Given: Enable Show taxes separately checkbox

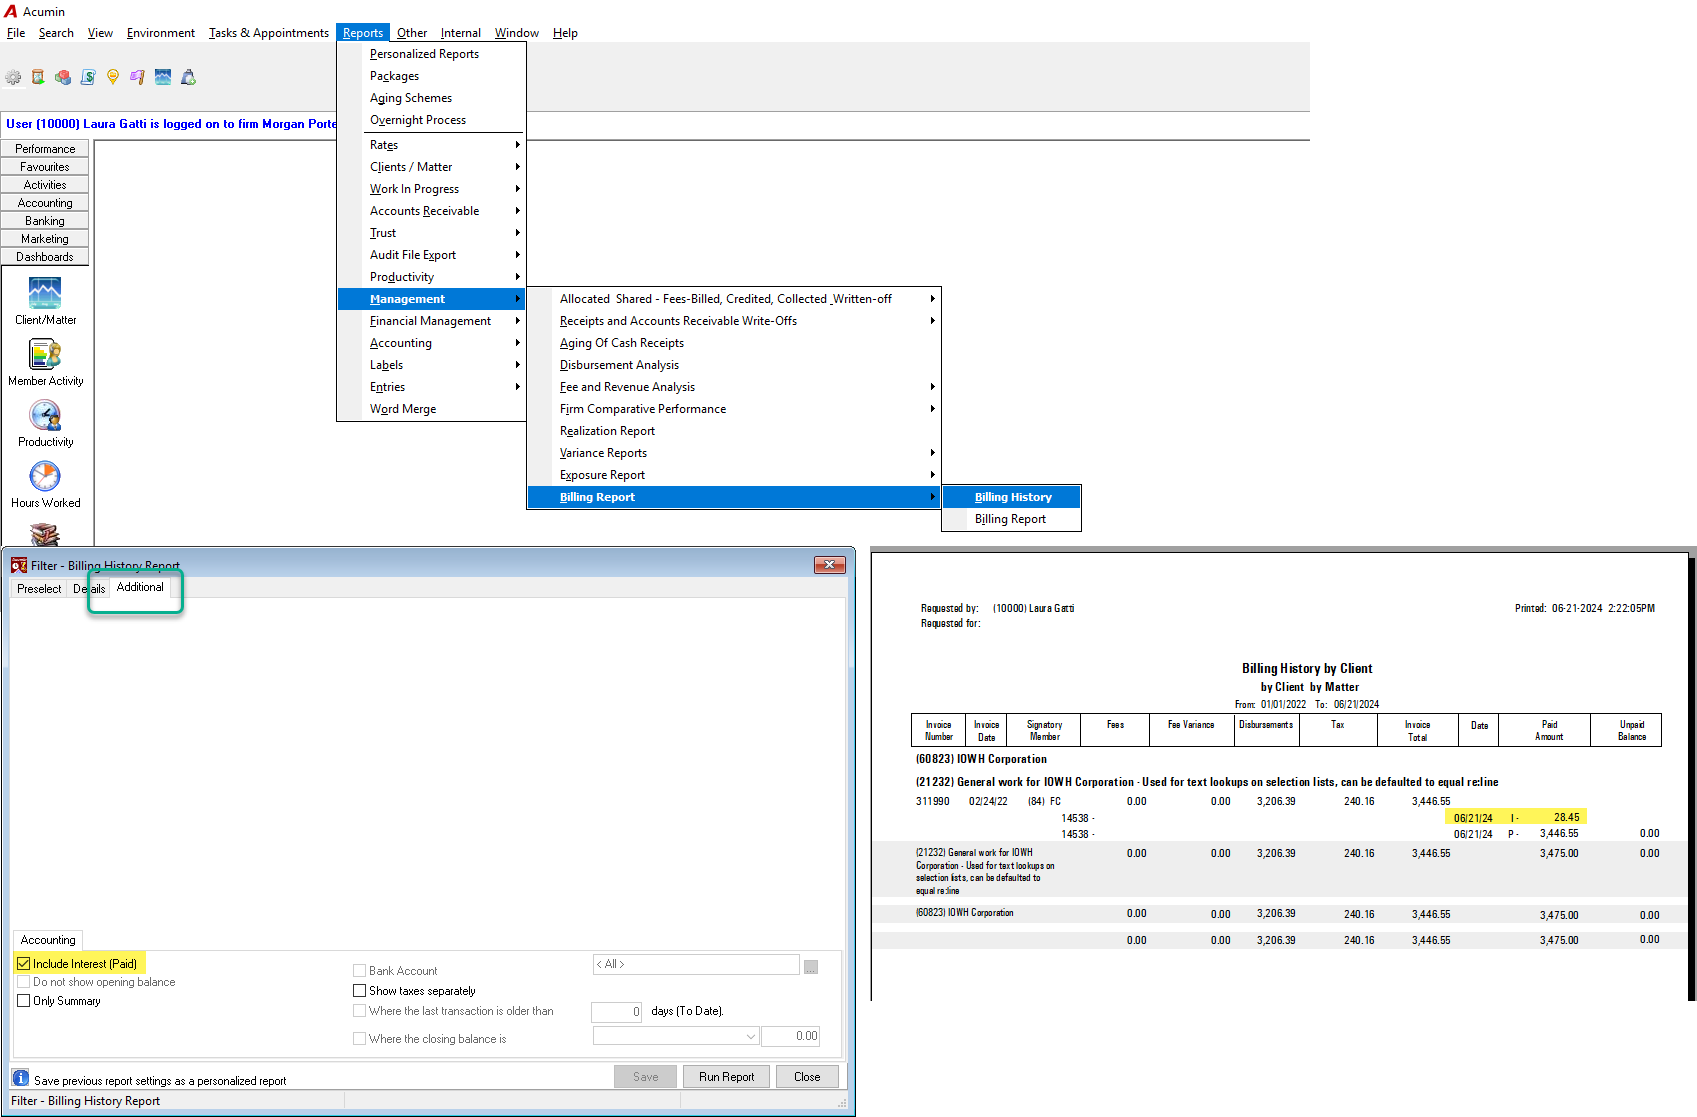Looking at the screenshot, I should [x=359, y=991].
